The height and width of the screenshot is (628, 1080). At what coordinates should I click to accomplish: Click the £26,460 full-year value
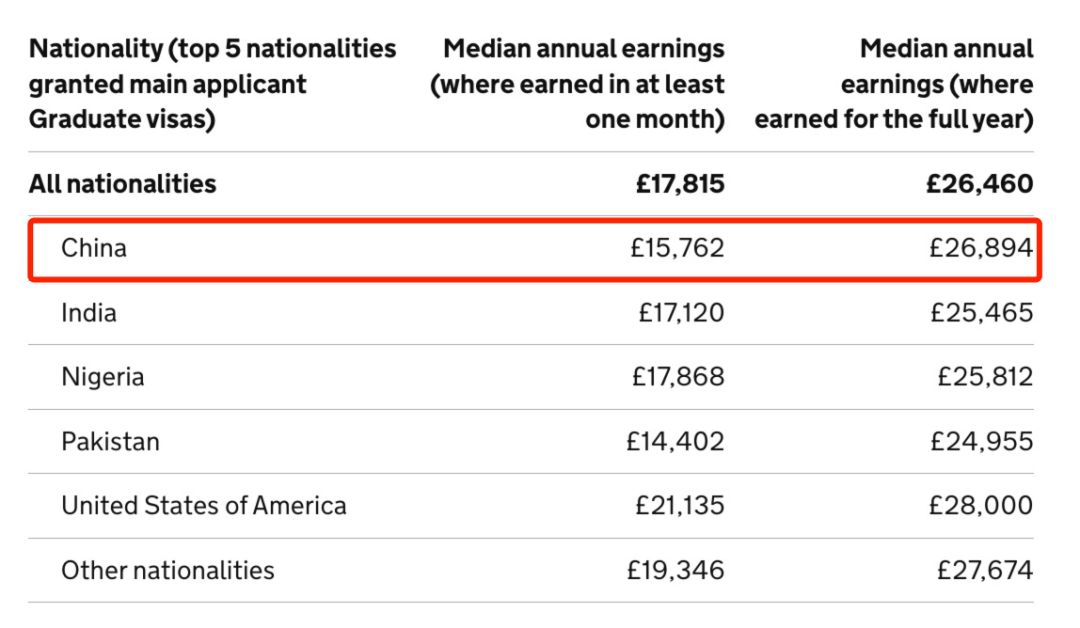pyautogui.click(x=979, y=183)
